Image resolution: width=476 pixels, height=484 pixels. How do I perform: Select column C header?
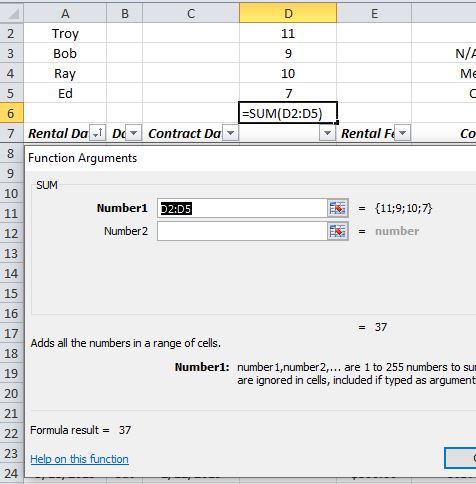pyautogui.click(x=191, y=13)
